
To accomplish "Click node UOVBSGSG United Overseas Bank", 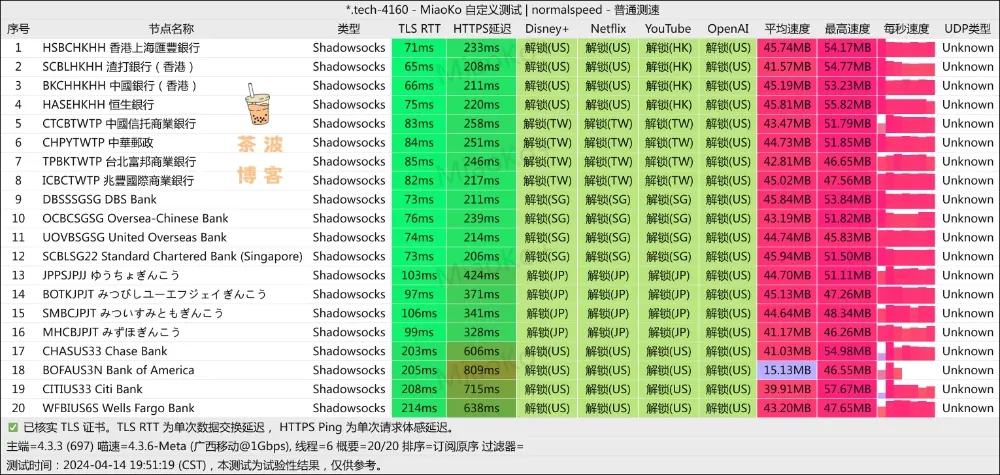I will (x=135, y=238).
